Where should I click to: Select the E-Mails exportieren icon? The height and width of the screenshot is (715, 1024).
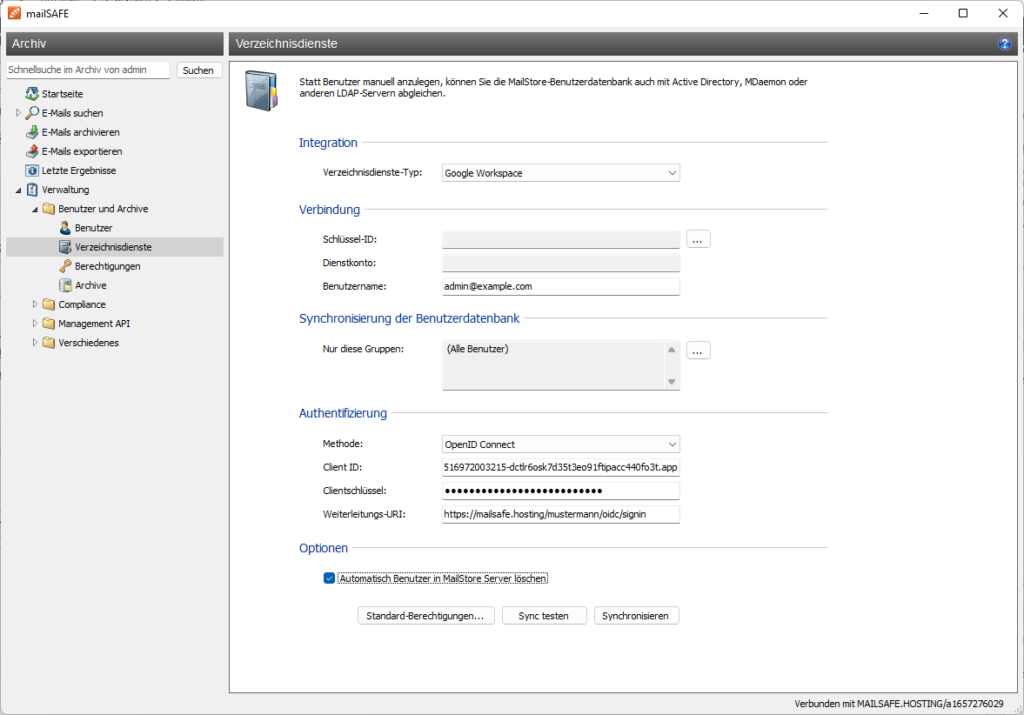click(x=33, y=151)
